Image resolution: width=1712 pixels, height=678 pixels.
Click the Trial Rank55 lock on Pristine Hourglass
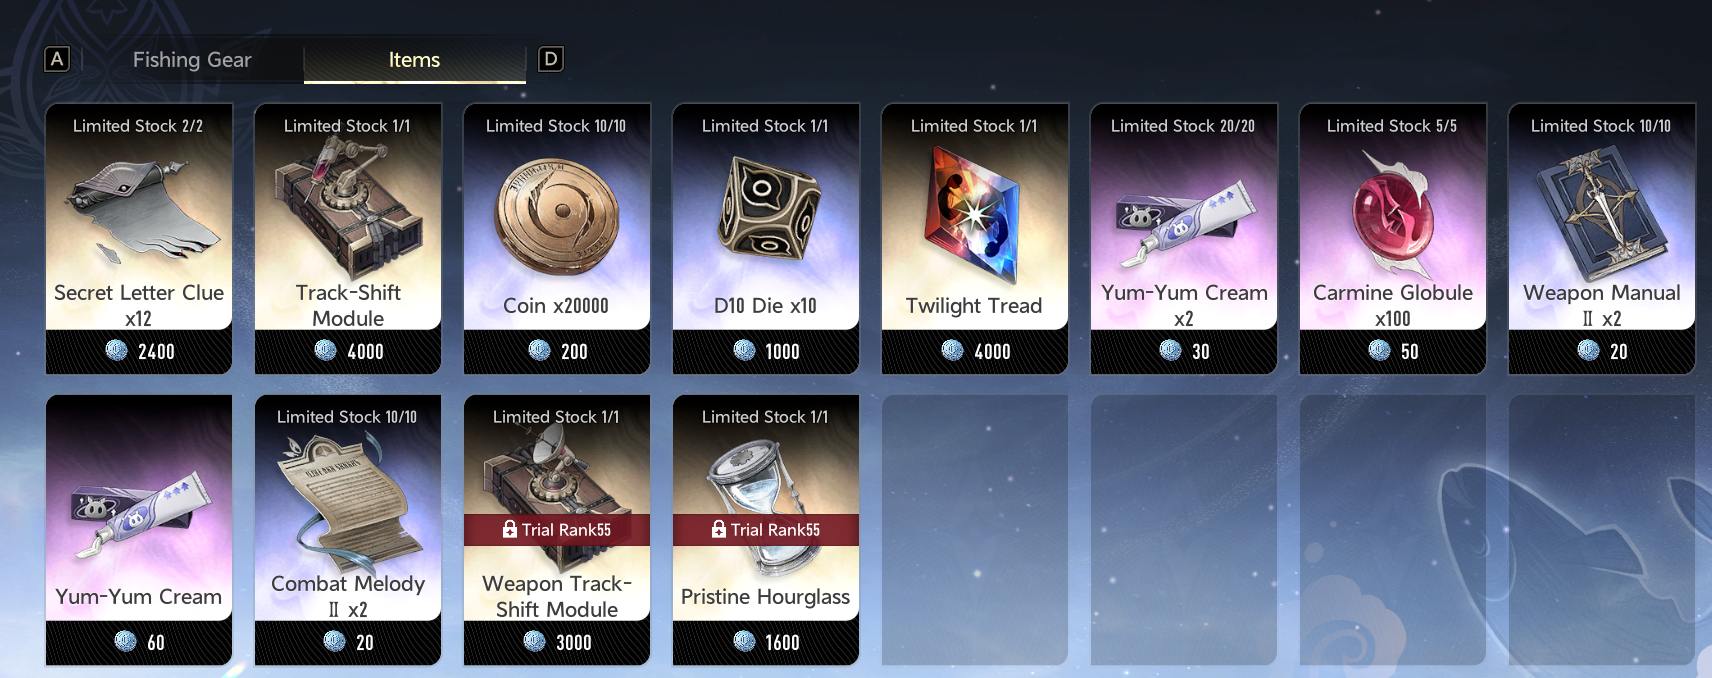pyautogui.click(x=766, y=530)
